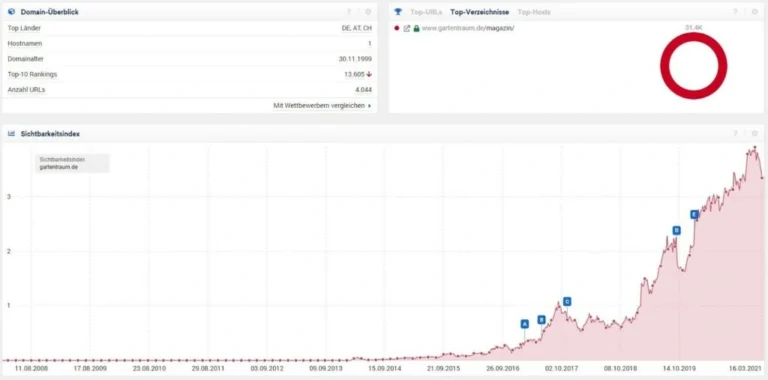Click the Domainalter row label
This screenshot has height=380, width=768.
(x=25, y=59)
